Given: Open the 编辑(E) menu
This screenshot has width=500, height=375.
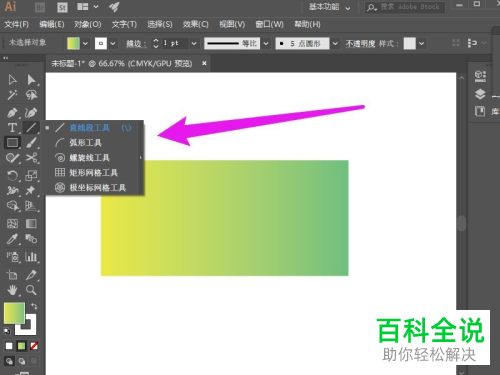Looking at the screenshot, I should [x=52, y=24].
